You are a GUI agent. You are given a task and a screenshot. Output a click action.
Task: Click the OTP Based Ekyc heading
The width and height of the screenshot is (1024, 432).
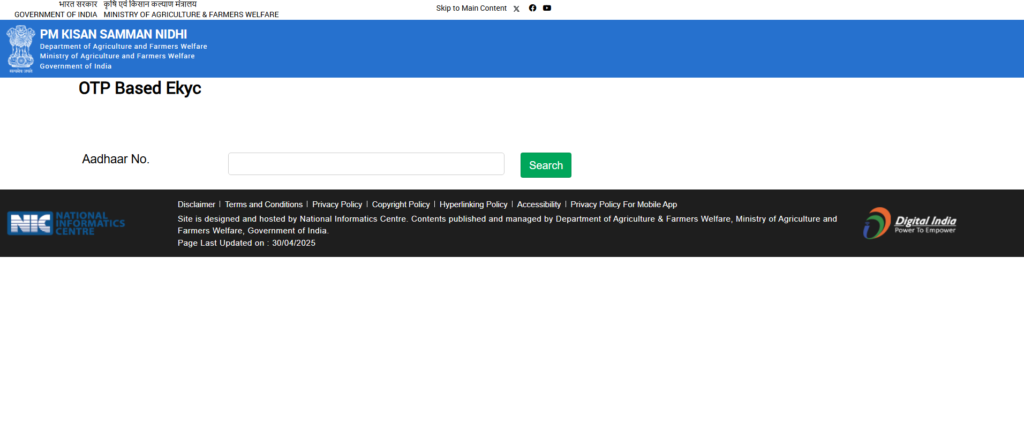coord(140,89)
